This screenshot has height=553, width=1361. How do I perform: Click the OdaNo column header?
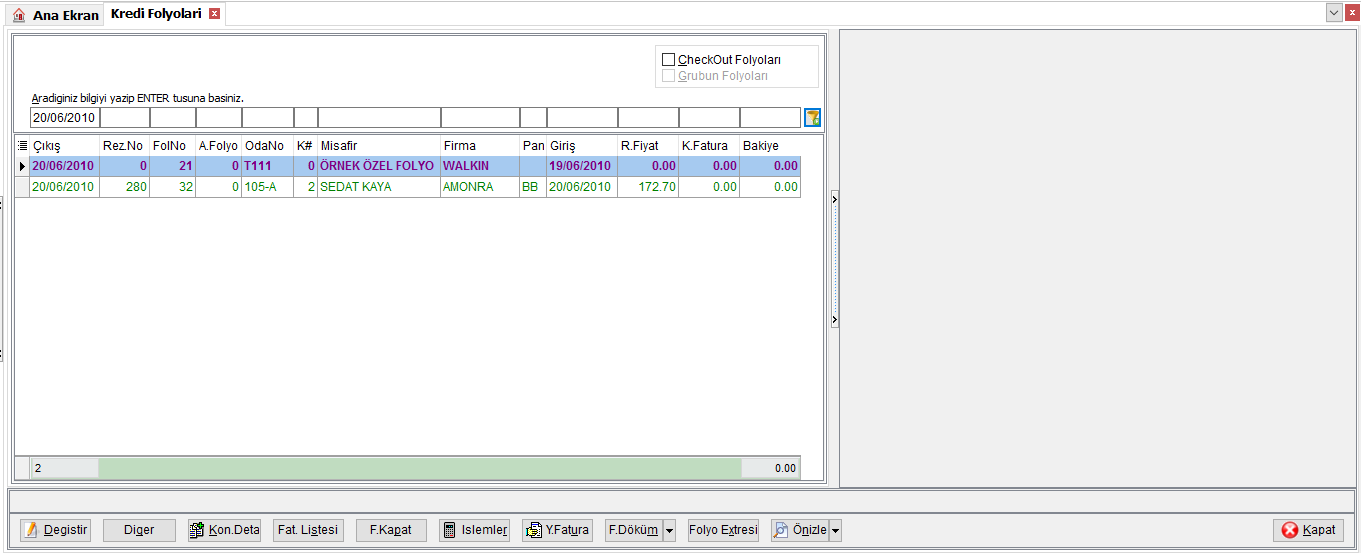click(x=267, y=146)
